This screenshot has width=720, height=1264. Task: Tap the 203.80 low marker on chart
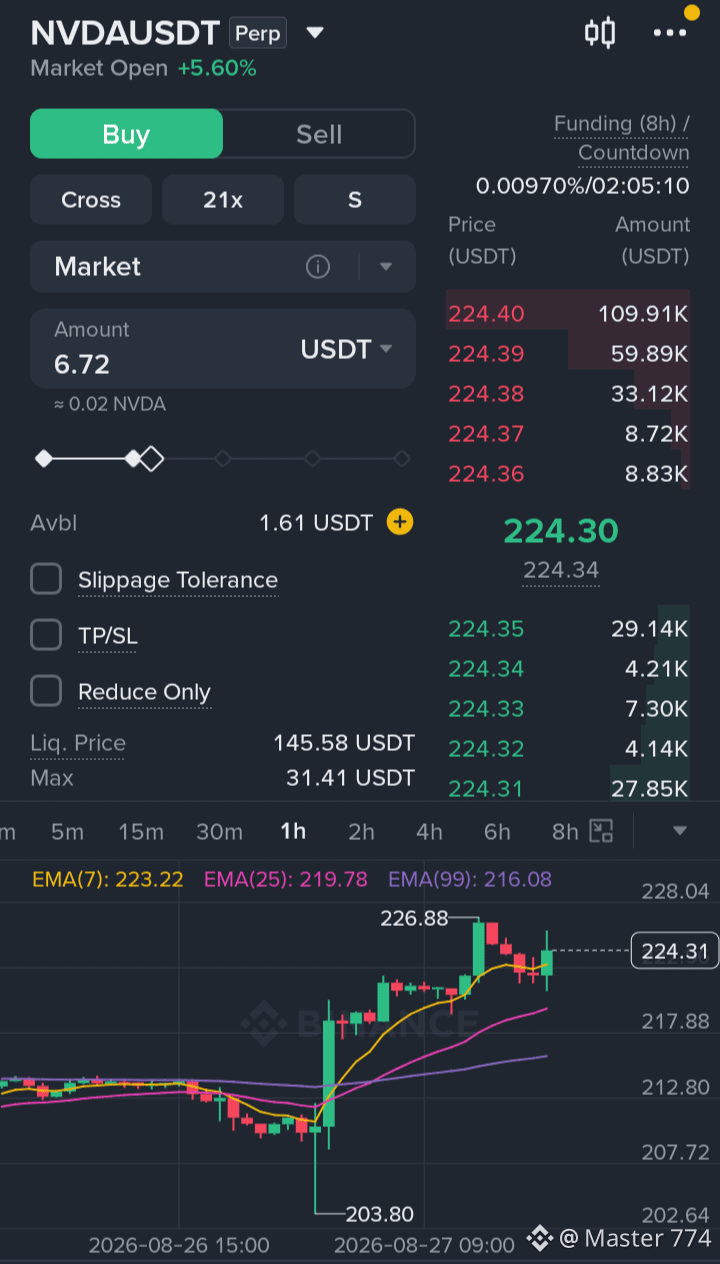[380, 1215]
